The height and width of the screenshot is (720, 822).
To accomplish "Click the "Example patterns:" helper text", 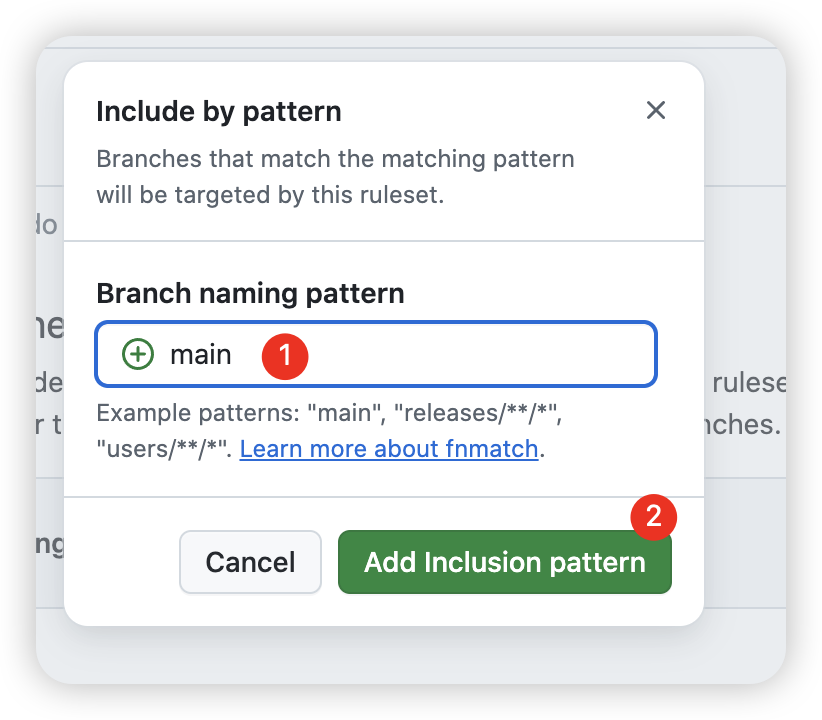I will (166, 414).
